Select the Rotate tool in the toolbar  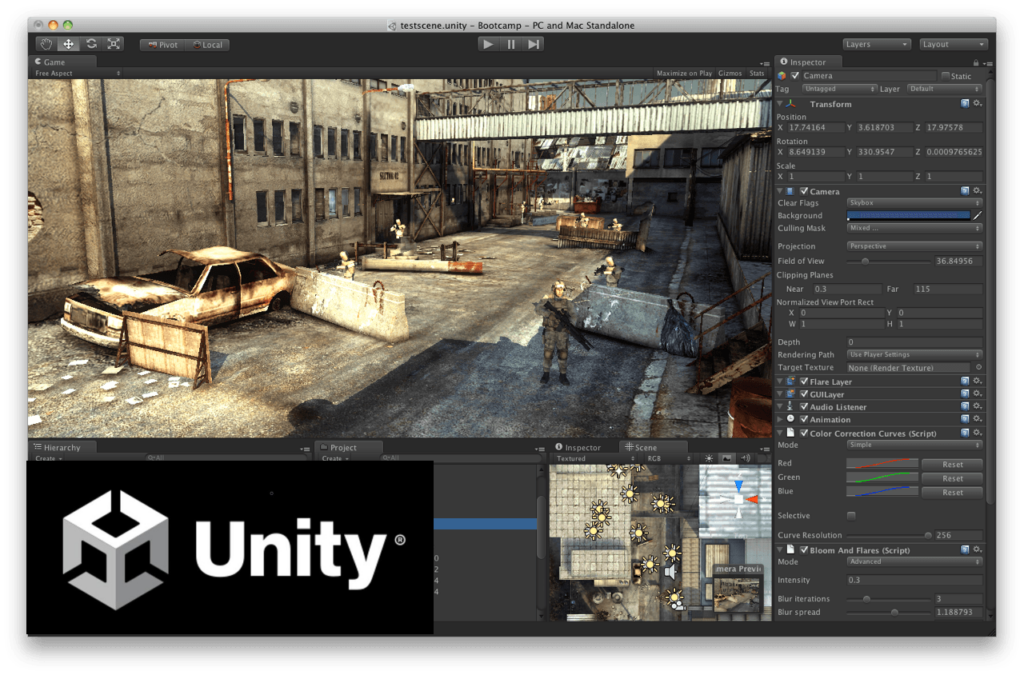click(x=93, y=44)
